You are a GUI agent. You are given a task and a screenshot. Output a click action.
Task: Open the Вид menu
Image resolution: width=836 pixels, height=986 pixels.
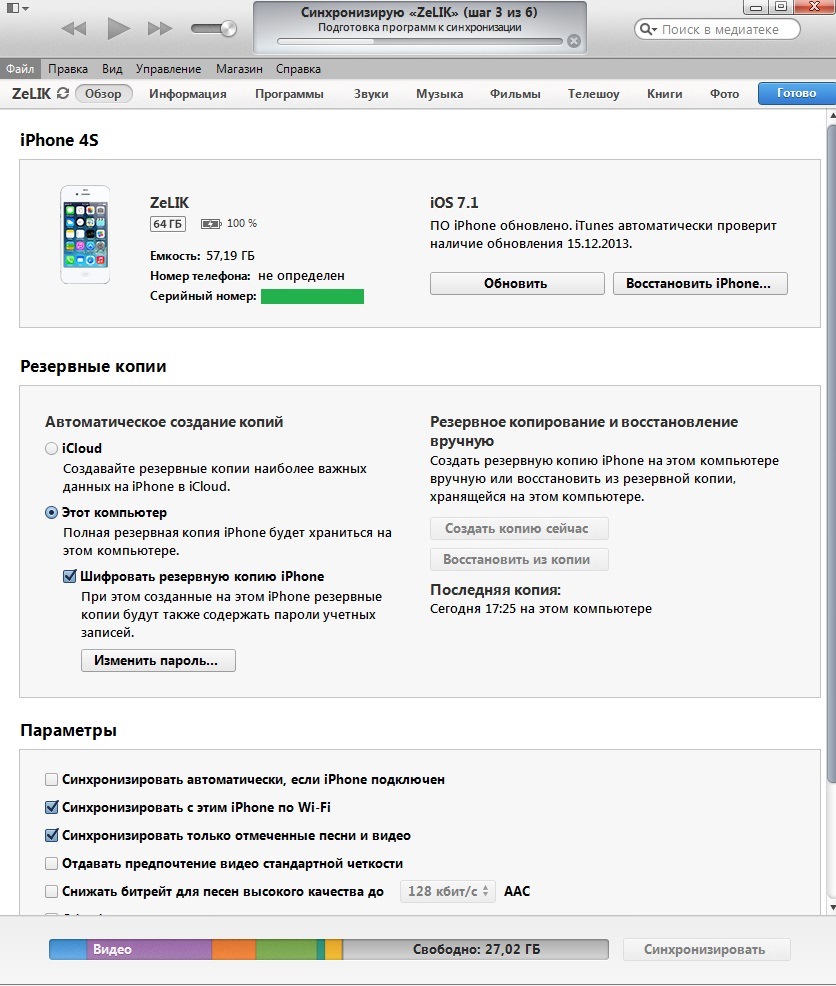click(x=112, y=69)
